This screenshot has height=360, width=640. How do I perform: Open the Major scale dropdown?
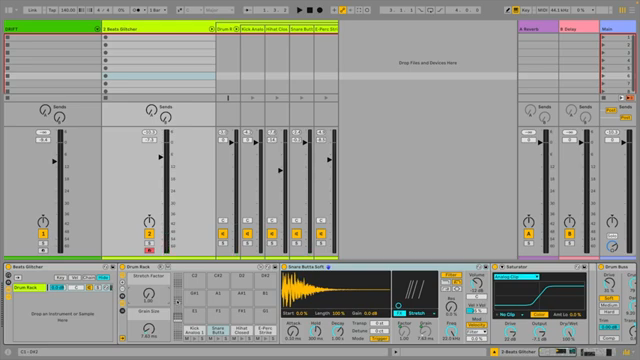[x=219, y=10]
